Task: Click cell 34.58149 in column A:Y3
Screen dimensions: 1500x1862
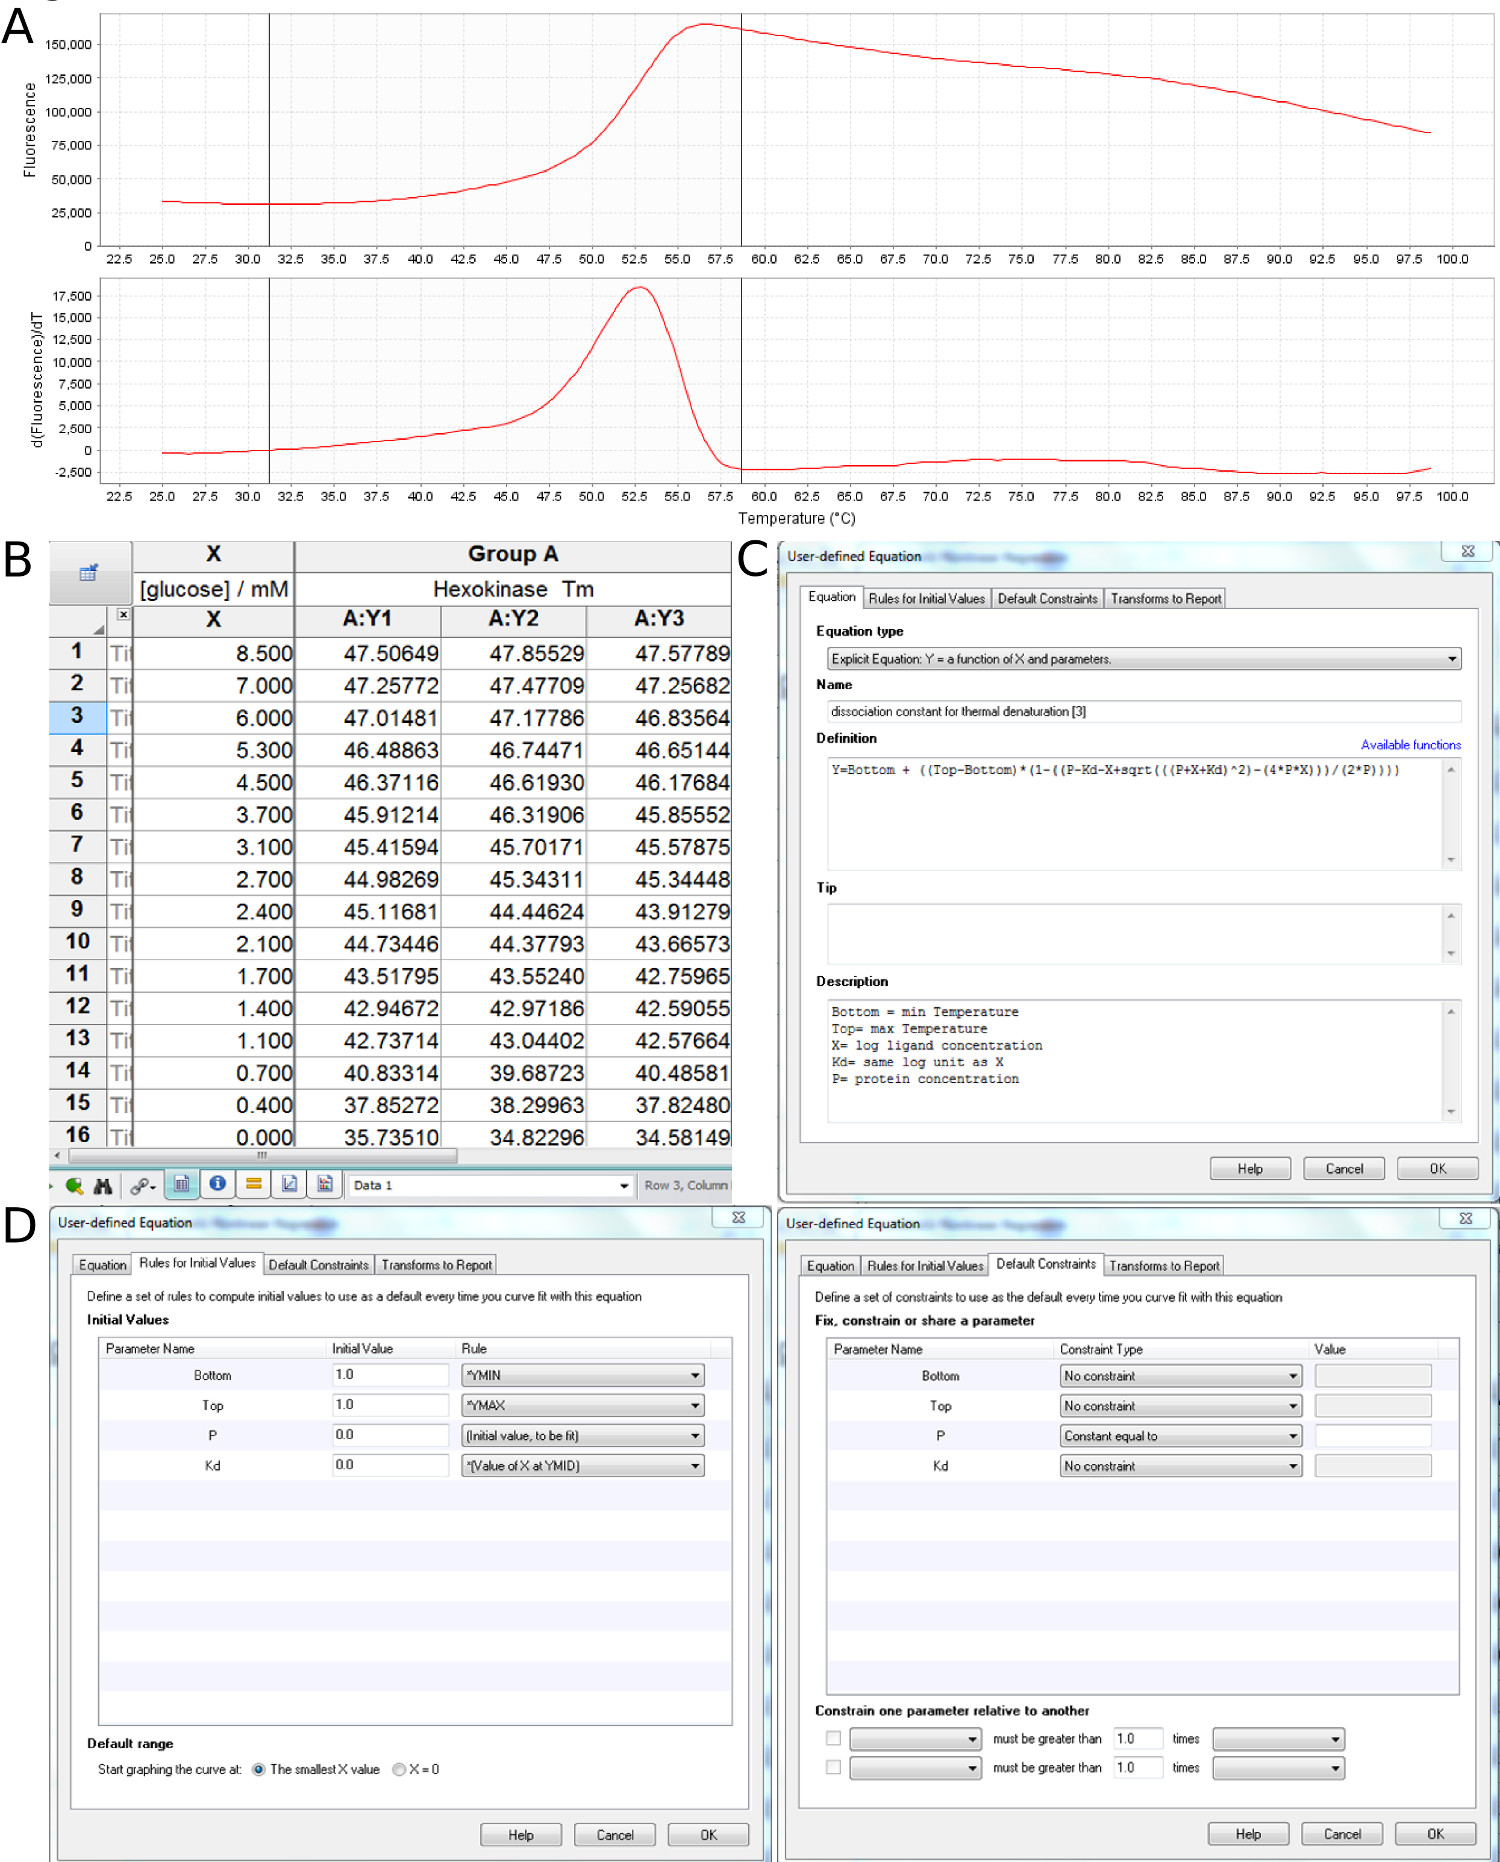Action: click(x=659, y=1136)
